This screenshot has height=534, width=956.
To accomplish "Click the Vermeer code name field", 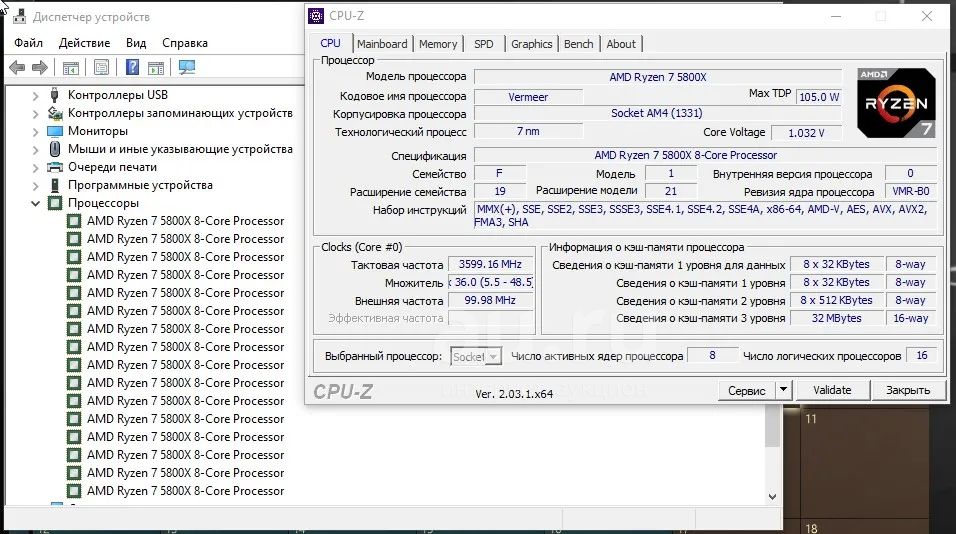I will coord(528,97).
